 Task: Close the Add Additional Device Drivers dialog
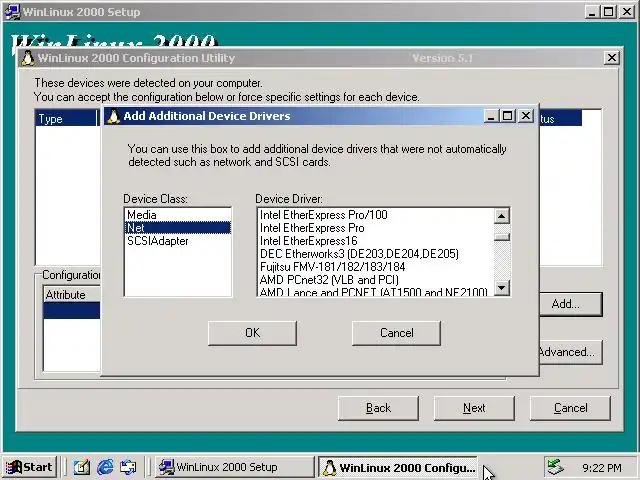click(526, 116)
